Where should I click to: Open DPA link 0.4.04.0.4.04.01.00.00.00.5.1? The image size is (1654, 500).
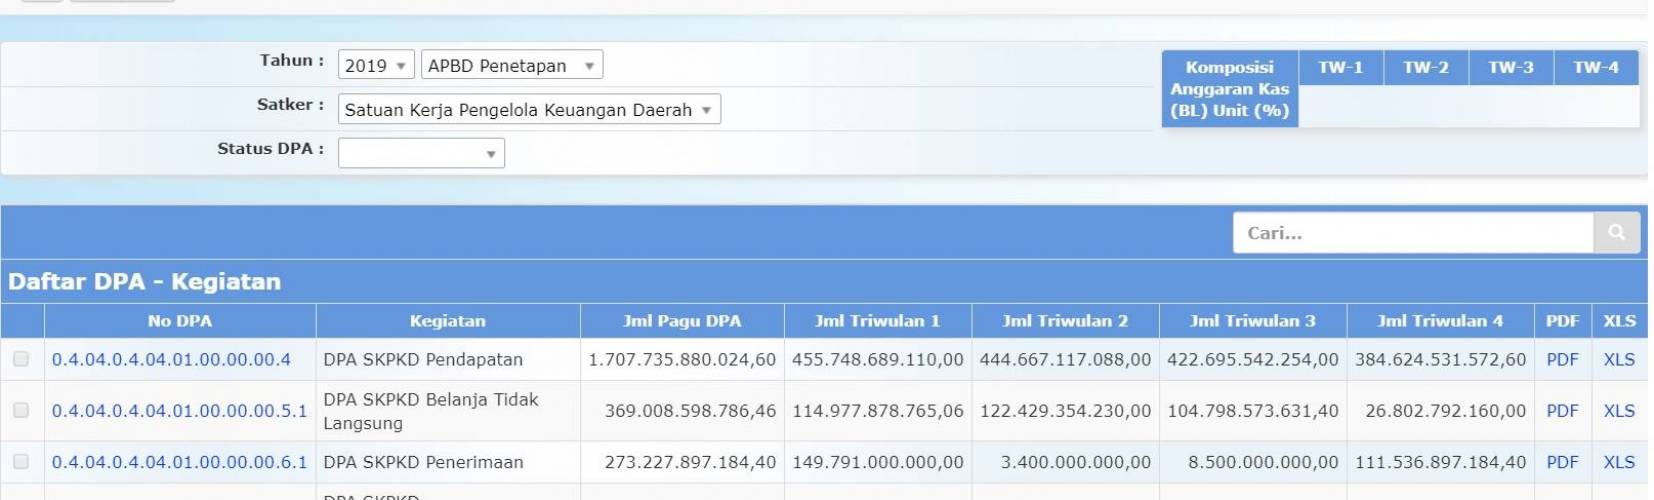(x=179, y=410)
